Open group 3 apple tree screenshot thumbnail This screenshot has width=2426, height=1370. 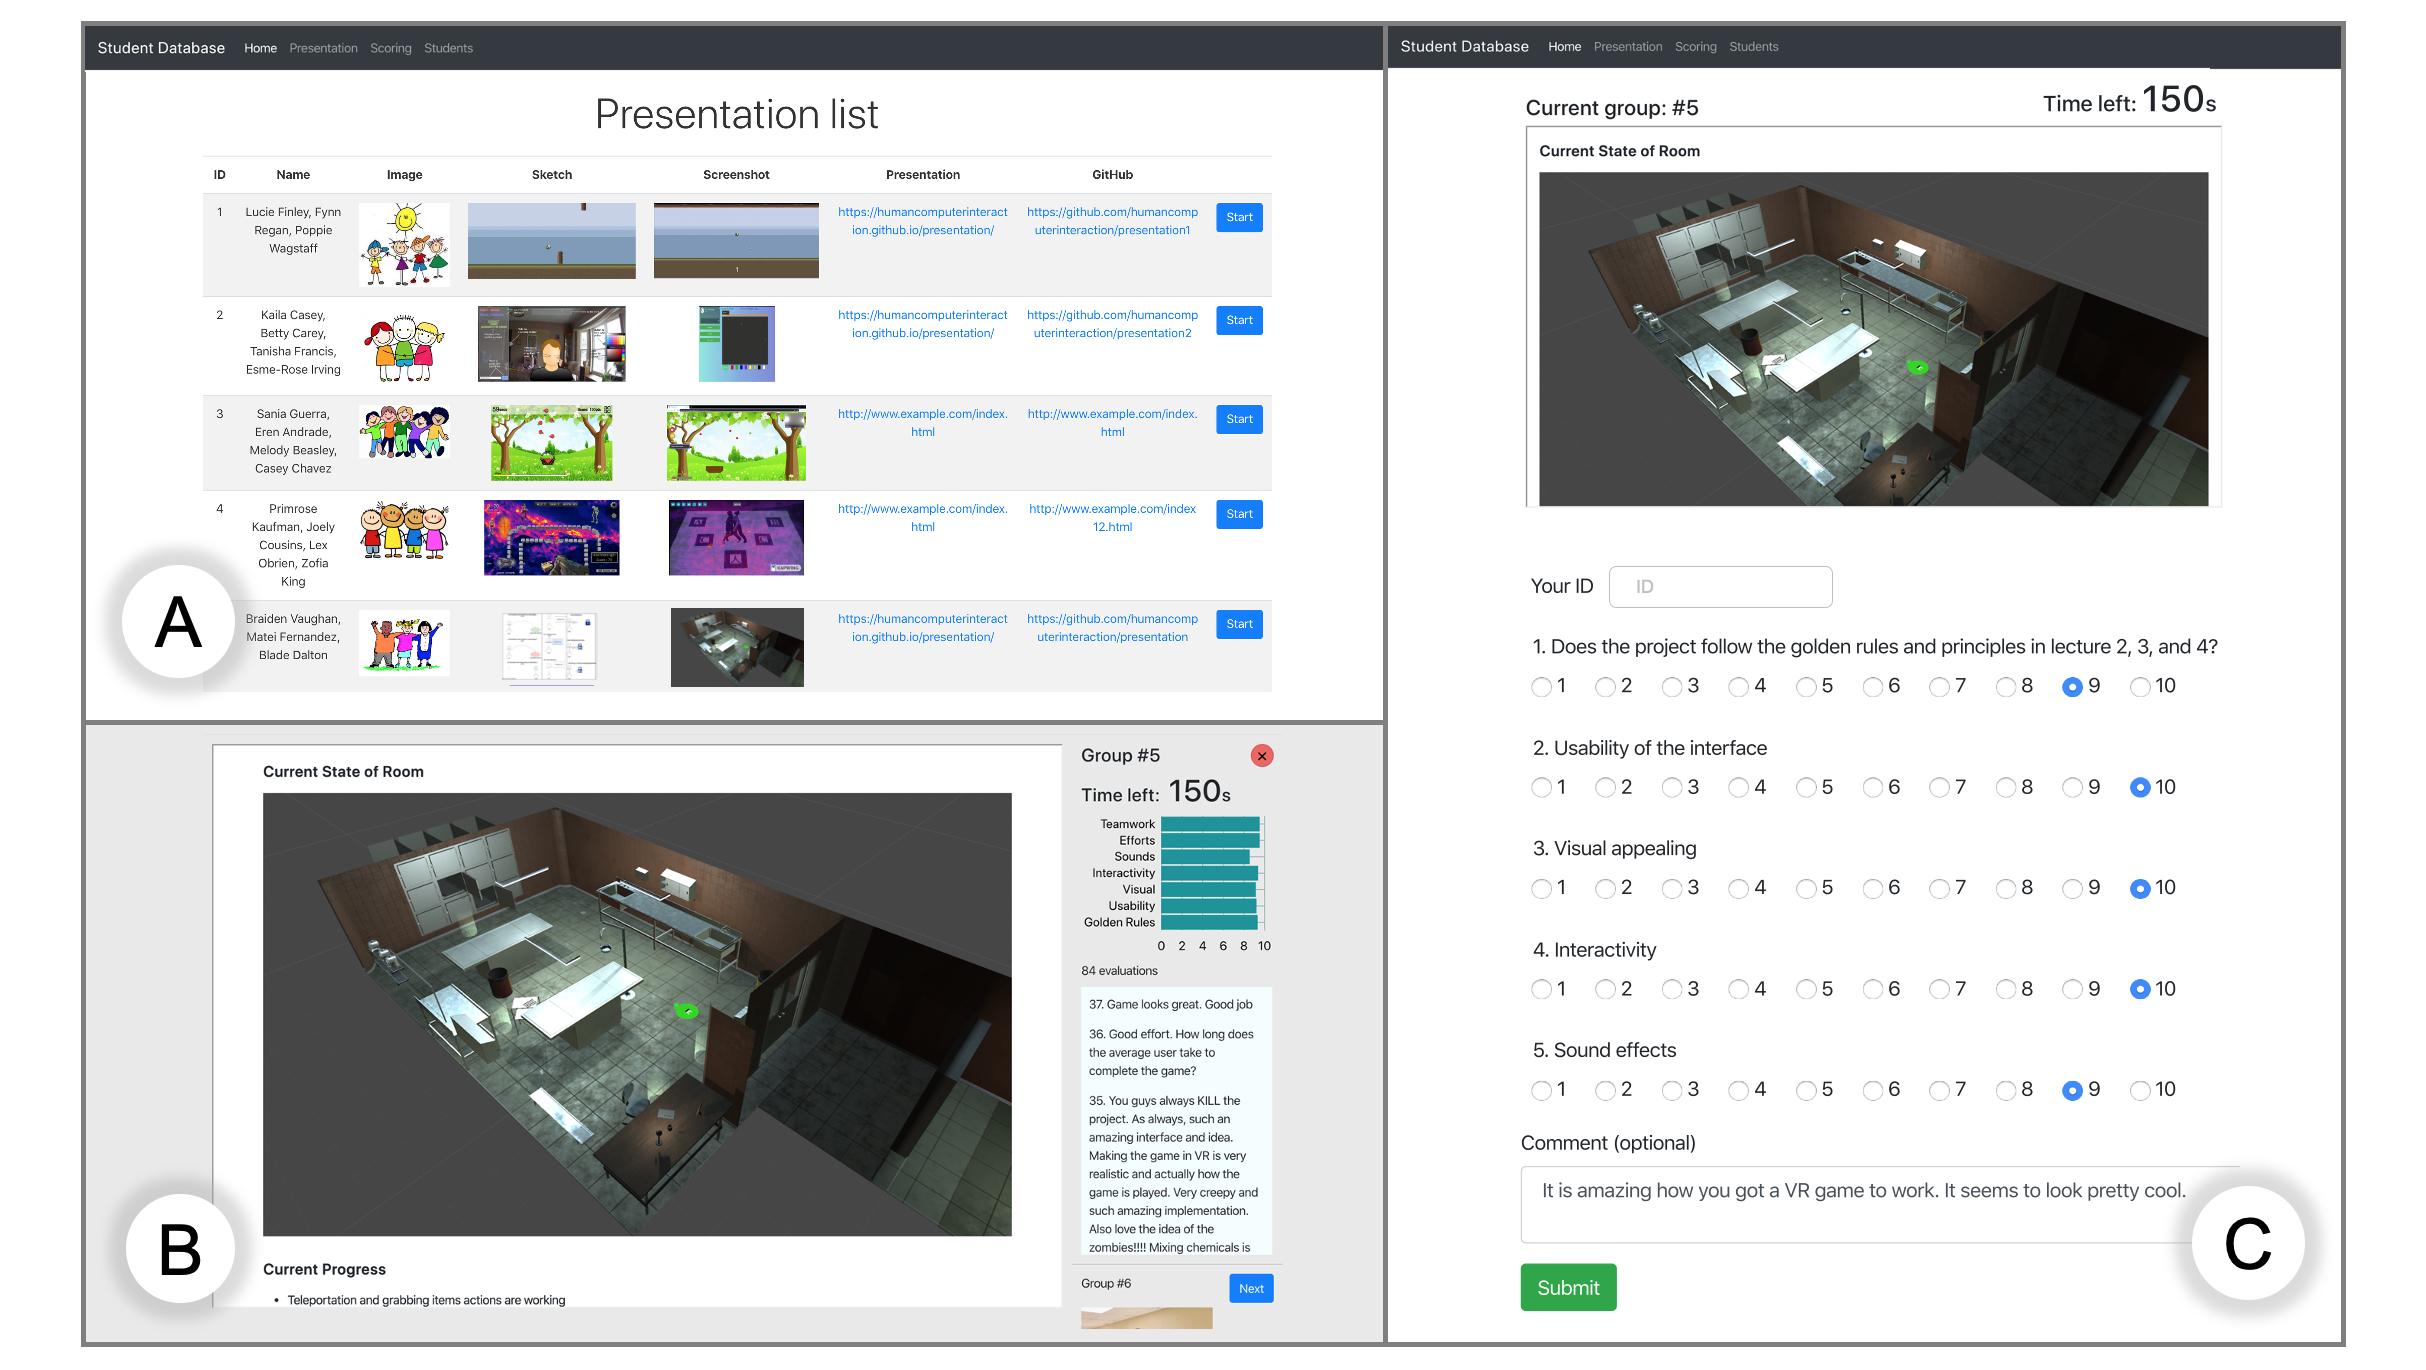pos(736,443)
